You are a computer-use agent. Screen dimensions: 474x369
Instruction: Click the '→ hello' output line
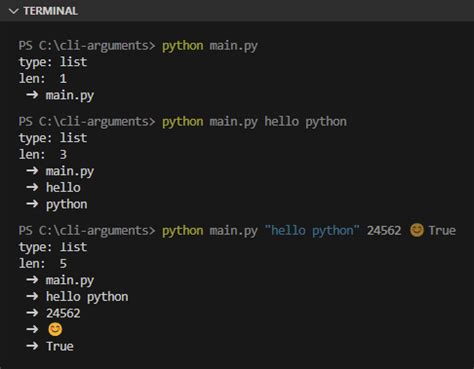coord(53,188)
